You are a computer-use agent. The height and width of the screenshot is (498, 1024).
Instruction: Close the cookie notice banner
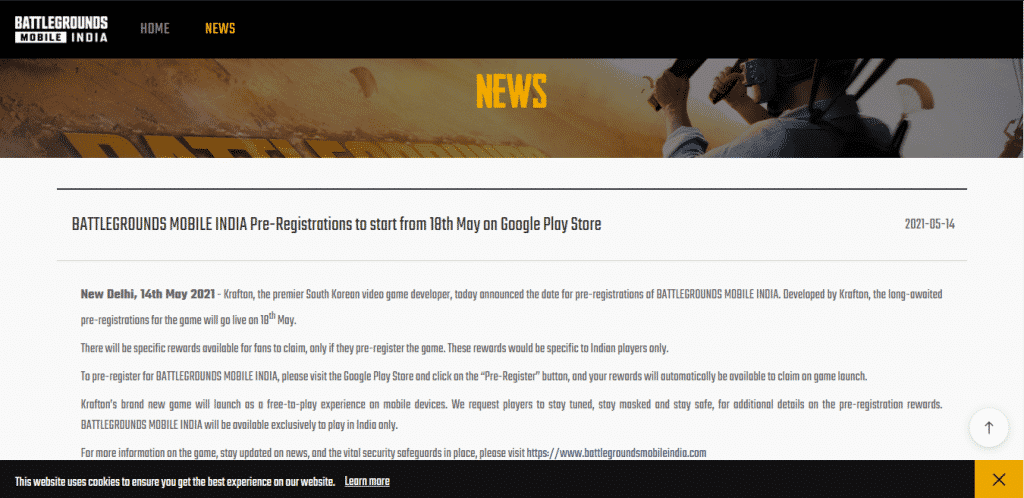[999, 480]
